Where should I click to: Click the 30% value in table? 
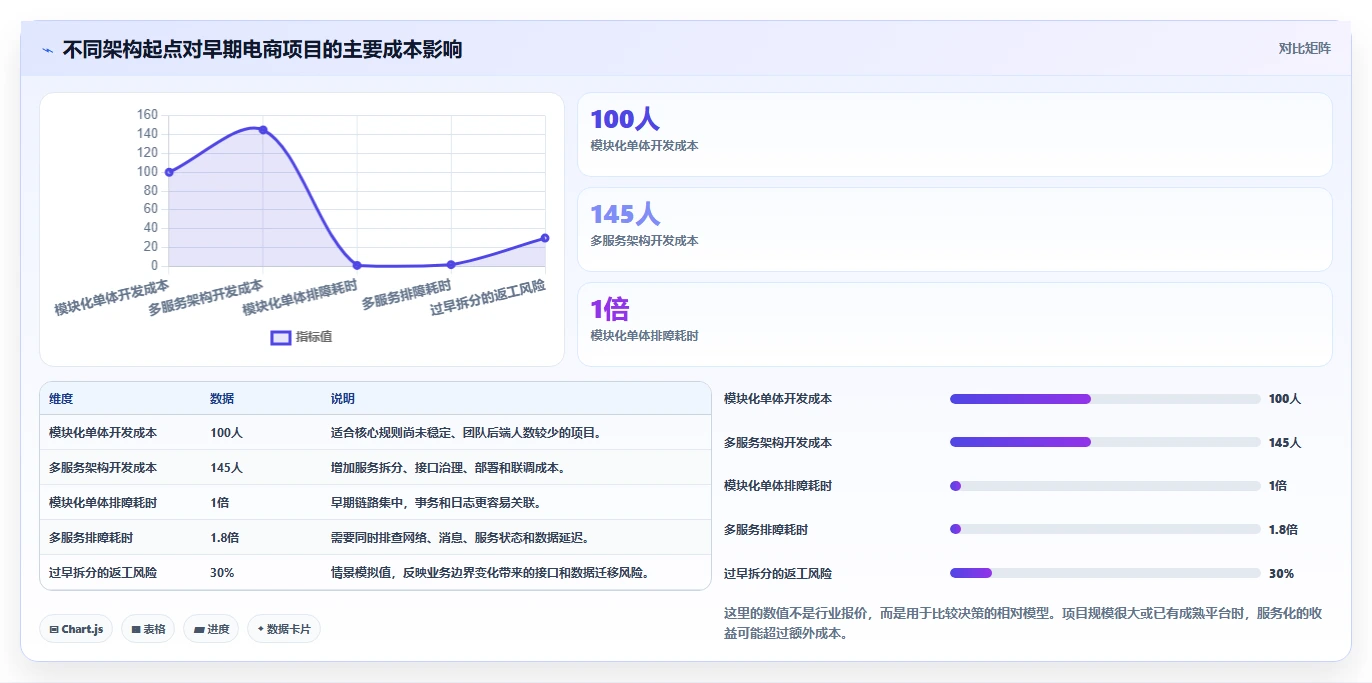(x=222, y=573)
